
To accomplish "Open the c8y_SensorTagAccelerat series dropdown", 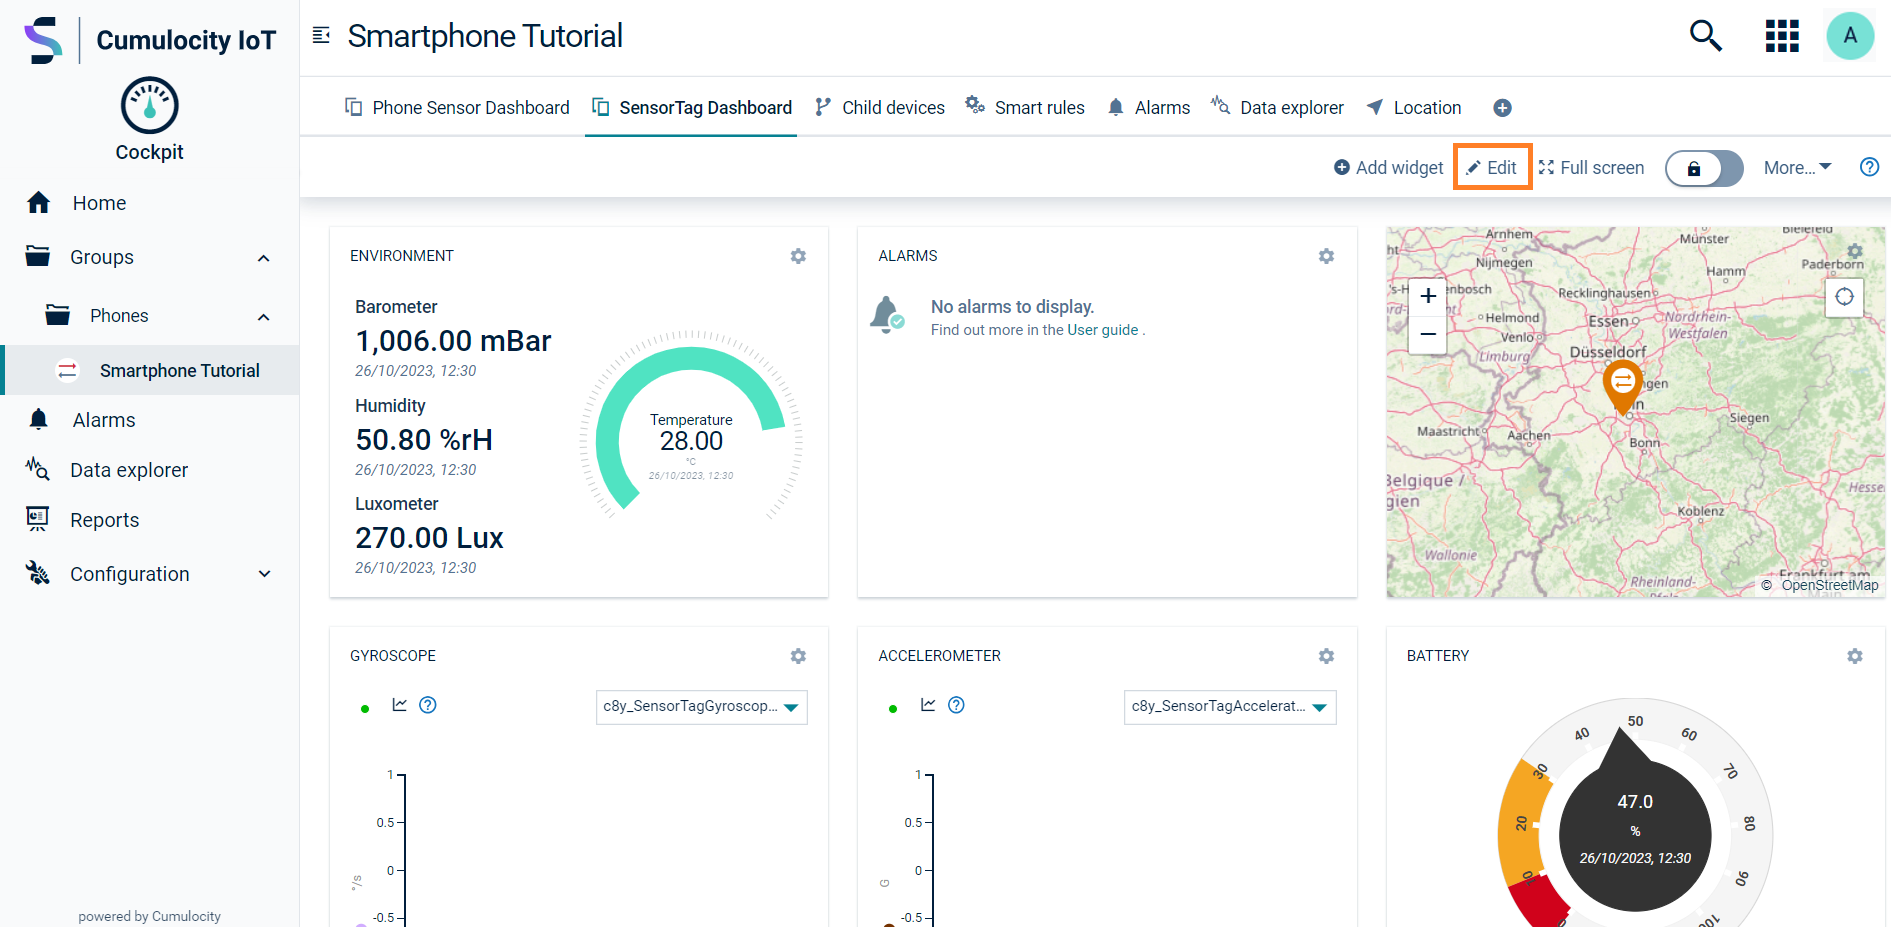I will [1230, 707].
